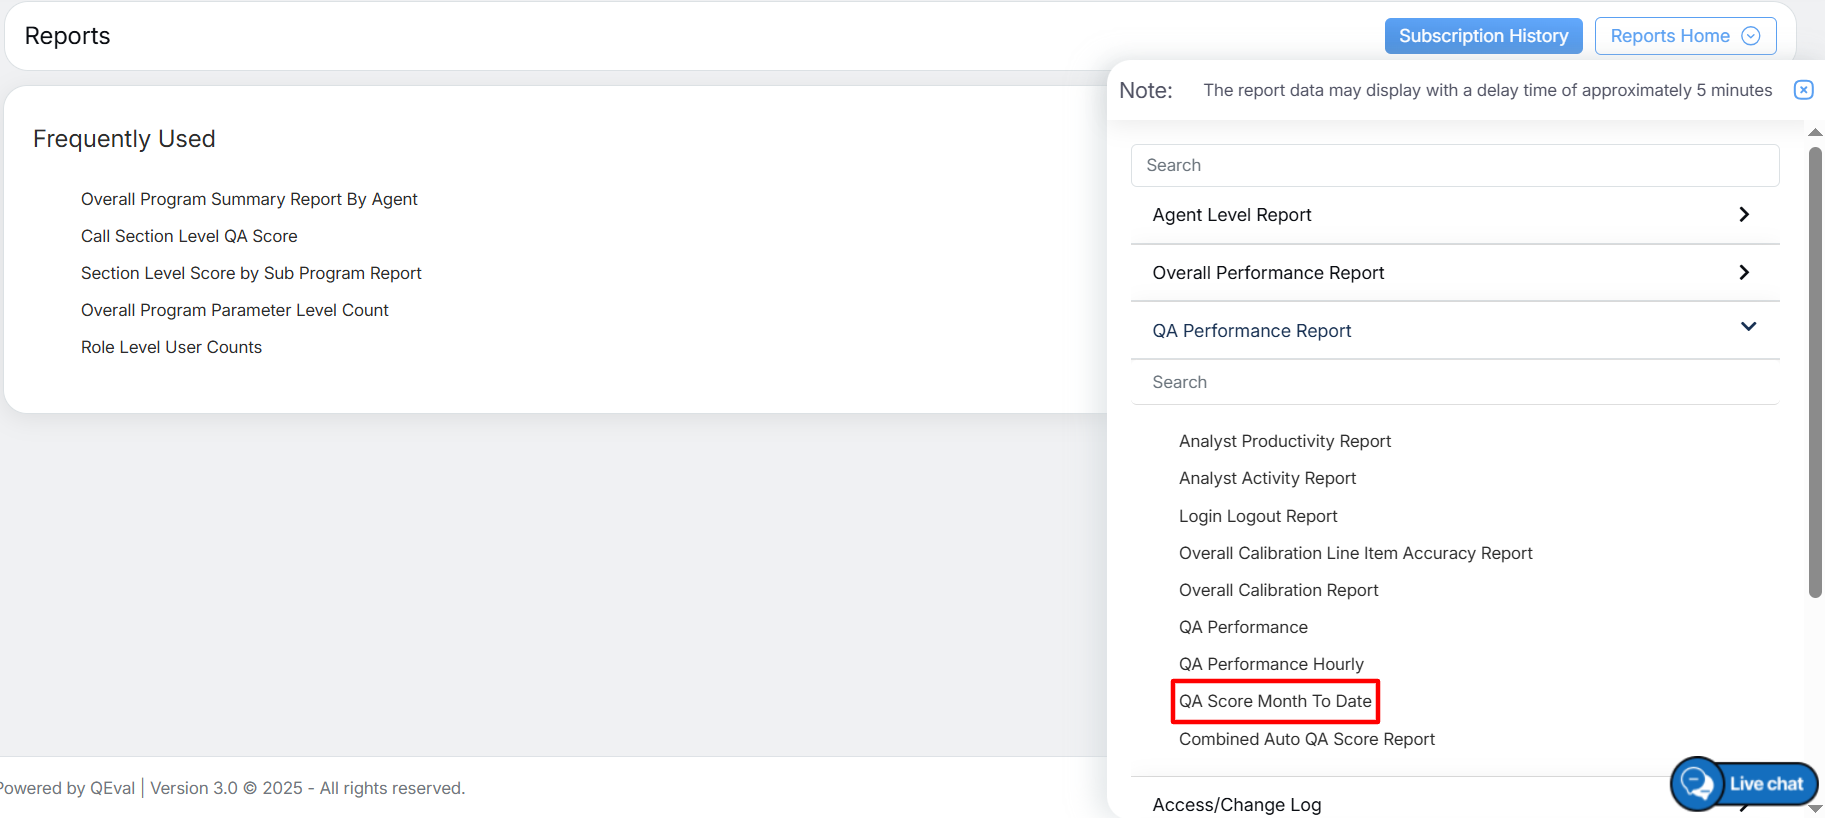The image size is (1825, 818).
Task: Click the QA Performance Search field
Action: point(1454,382)
